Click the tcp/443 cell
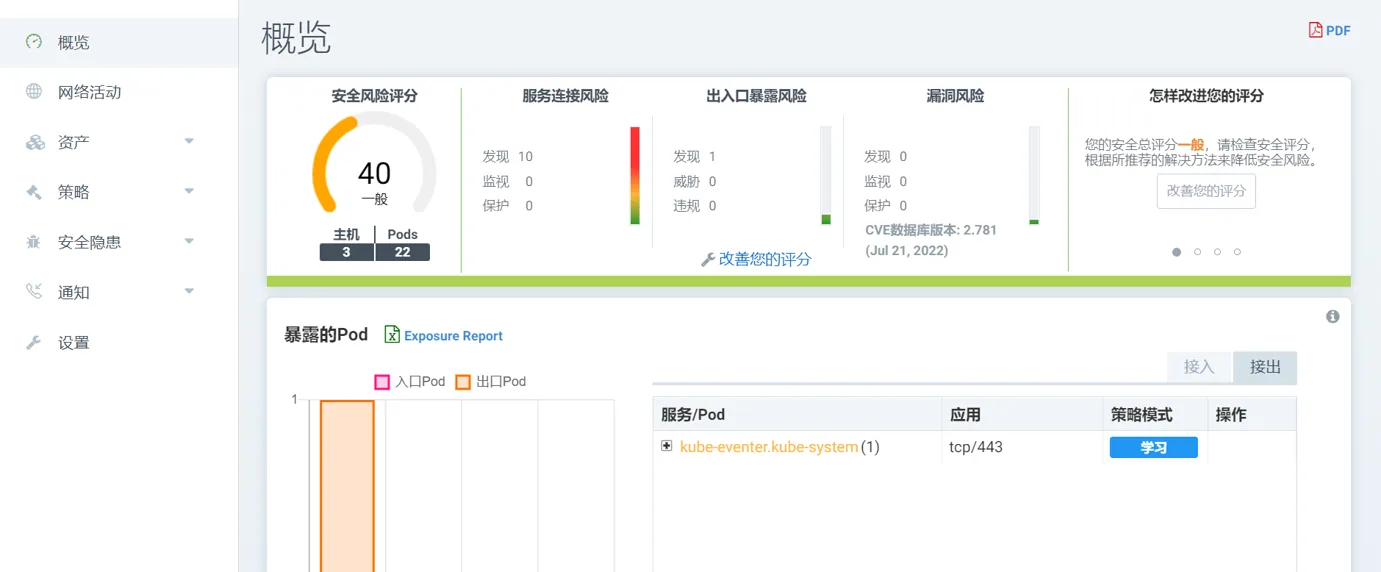This screenshot has height=572, width=1381. click(x=976, y=447)
